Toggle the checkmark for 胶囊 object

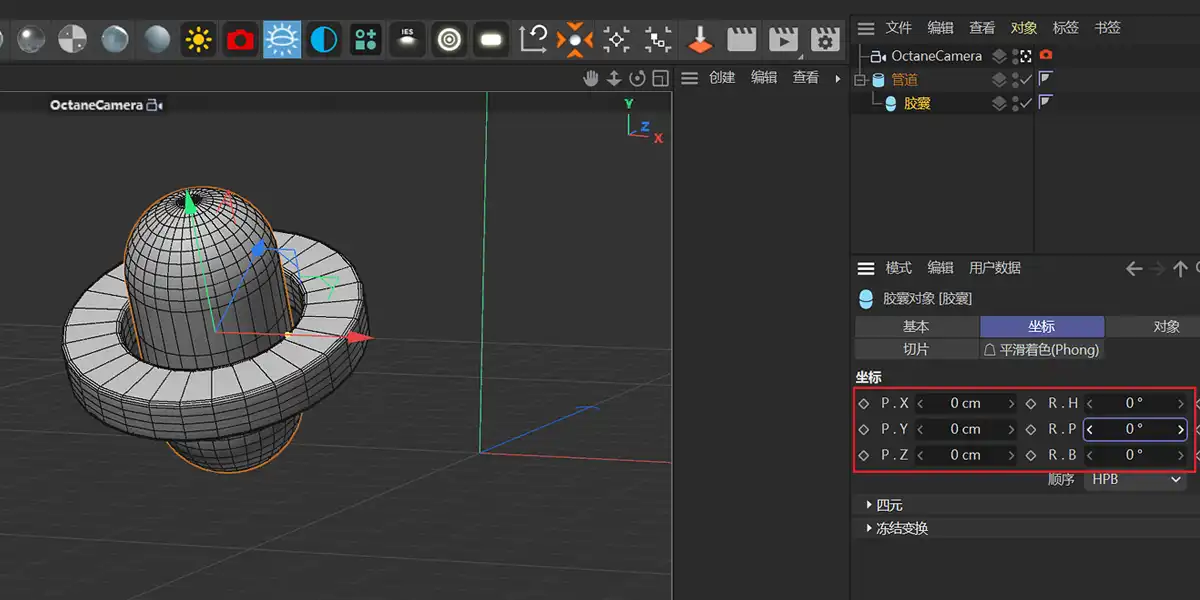[x=1025, y=103]
